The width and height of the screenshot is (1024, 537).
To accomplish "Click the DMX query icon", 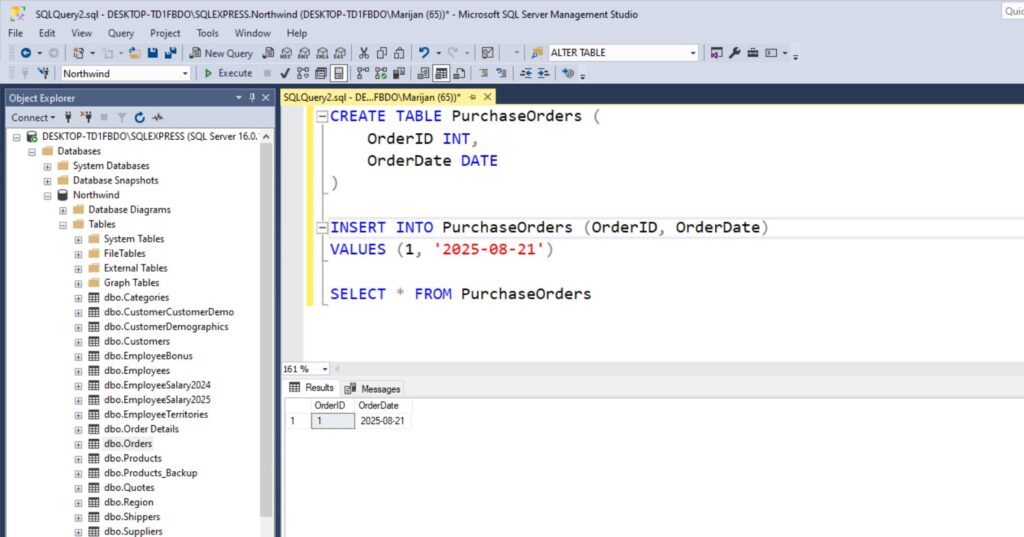I will [304, 53].
